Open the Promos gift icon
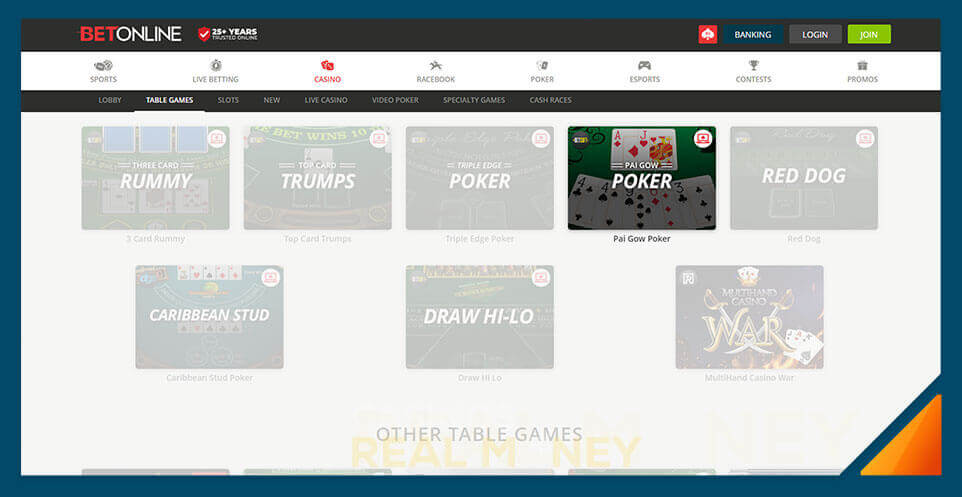Viewport: 962px width, 497px height. tap(863, 65)
